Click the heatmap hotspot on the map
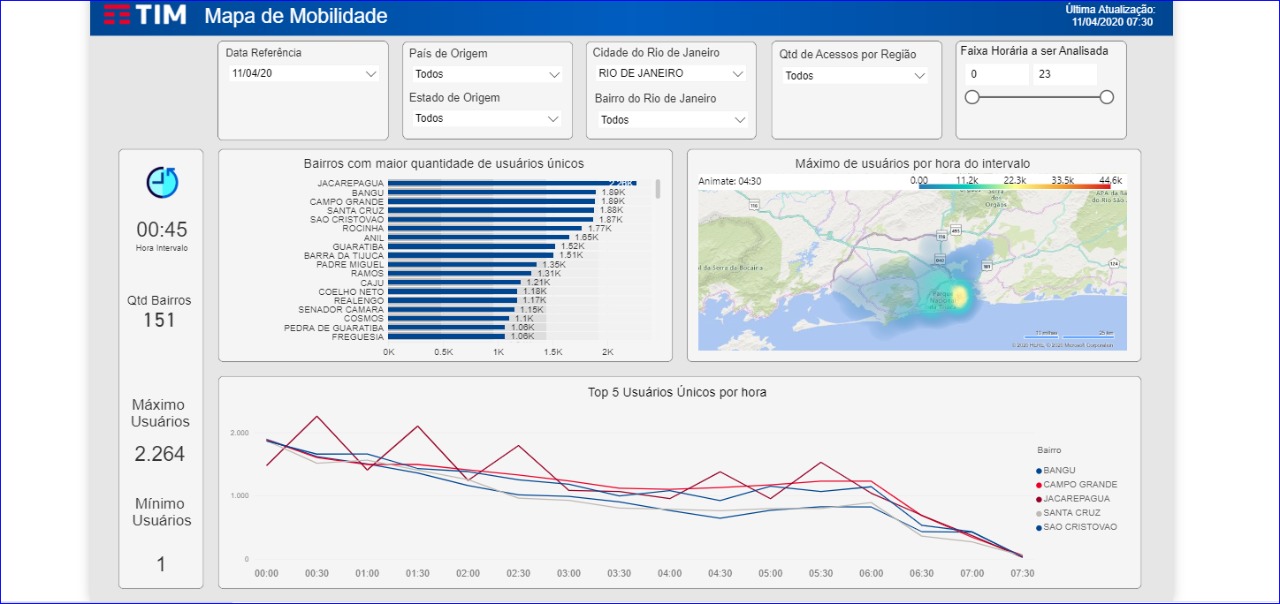Screen dimensions: 1280x604 pos(960,296)
